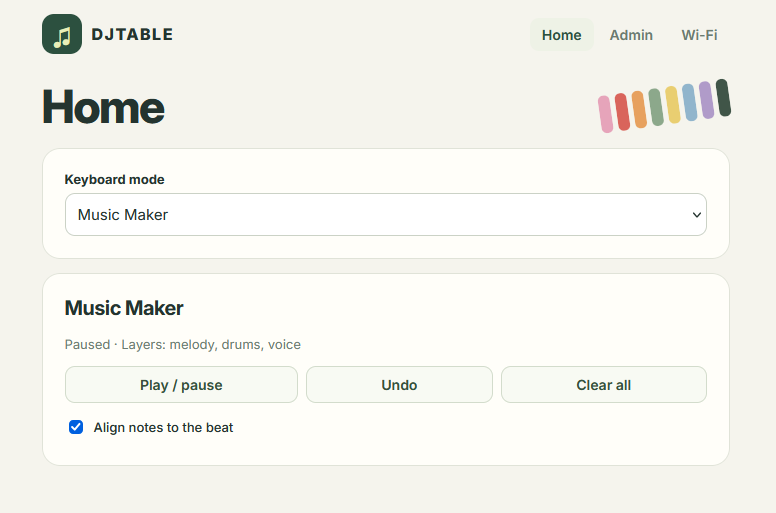This screenshot has height=513, width=776.
Task: Click the DJTABLE music note logo icon
Action: pyautogui.click(x=62, y=34)
